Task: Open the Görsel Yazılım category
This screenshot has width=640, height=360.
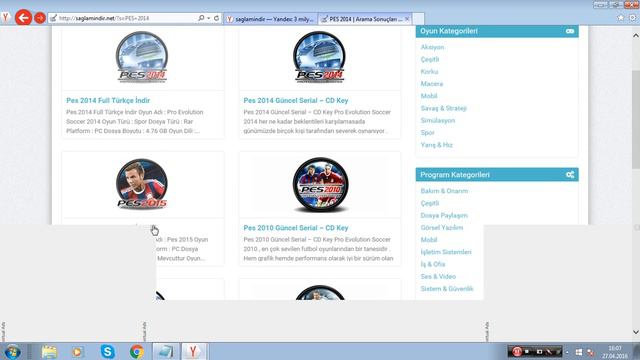Action: click(x=442, y=228)
